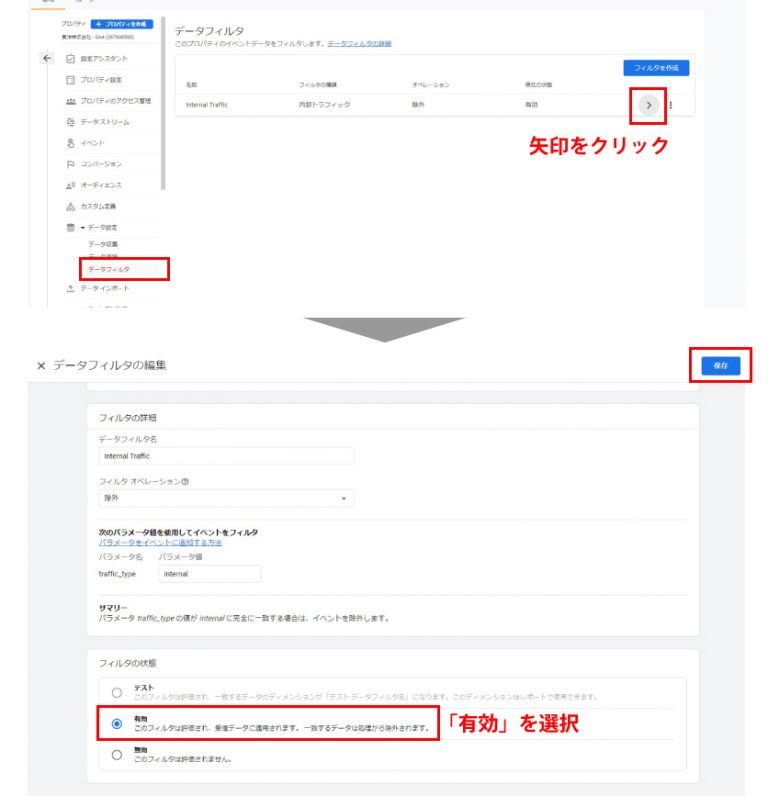
Task: Open the コンバージョン flag icon
Action: [71, 164]
